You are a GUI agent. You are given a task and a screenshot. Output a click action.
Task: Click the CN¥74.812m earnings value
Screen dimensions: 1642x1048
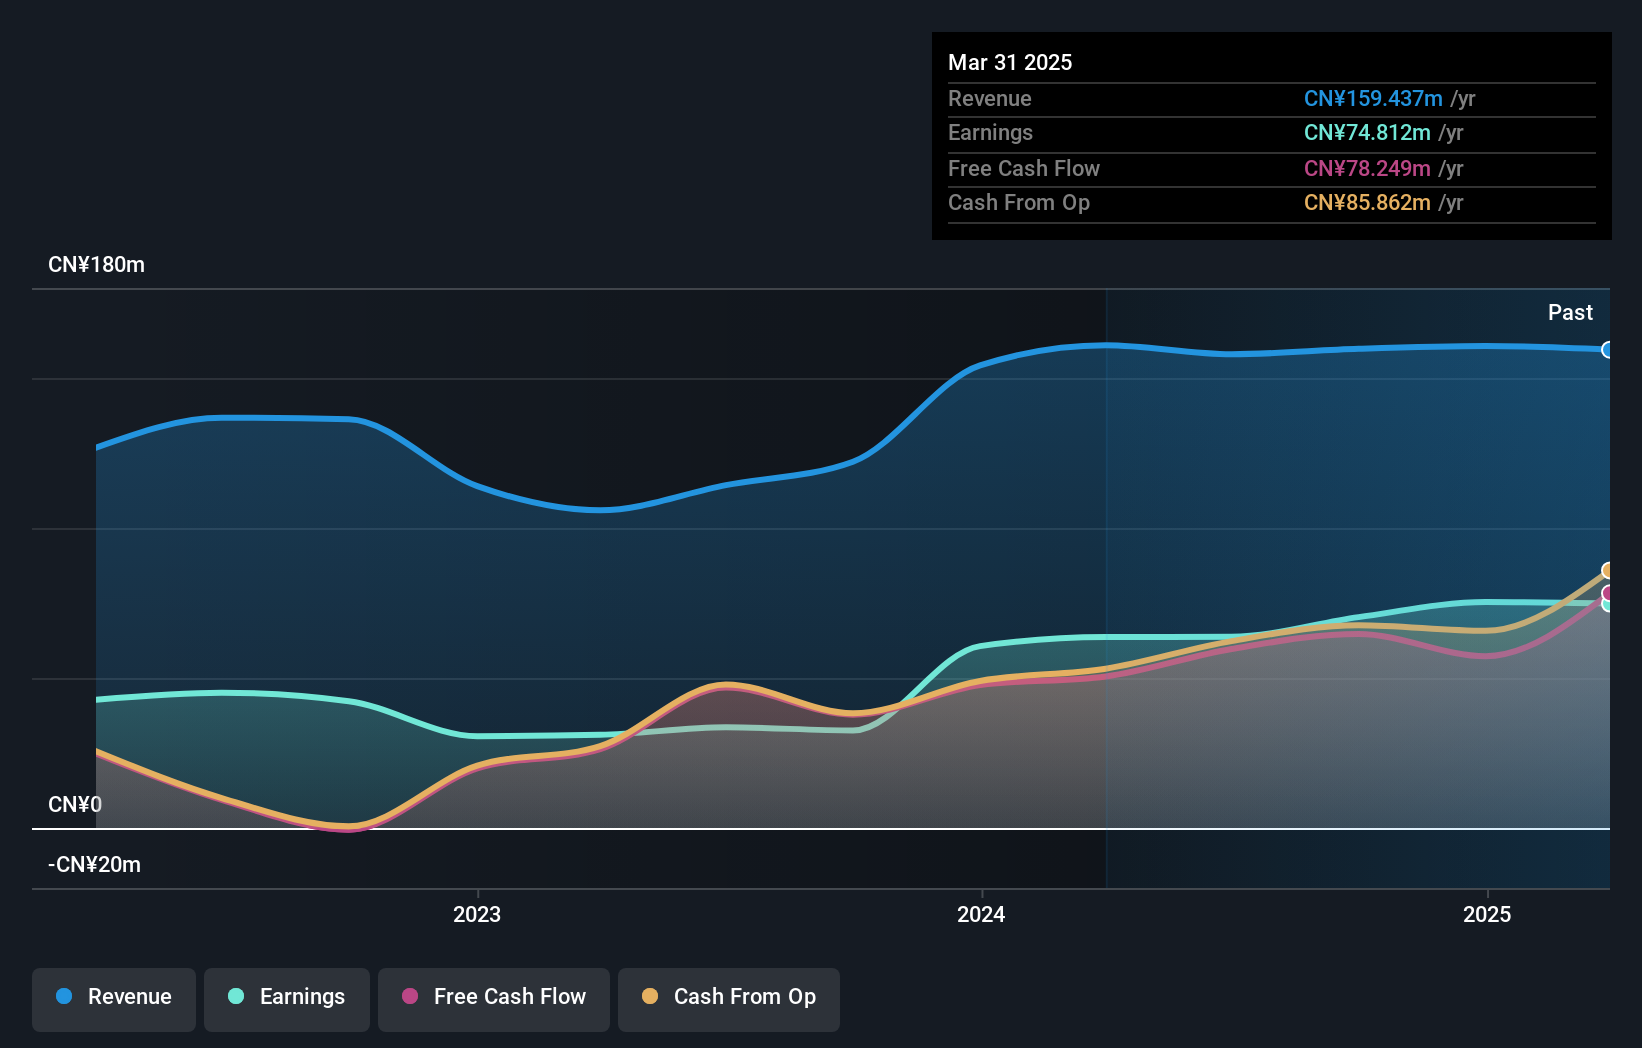[1367, 132]
